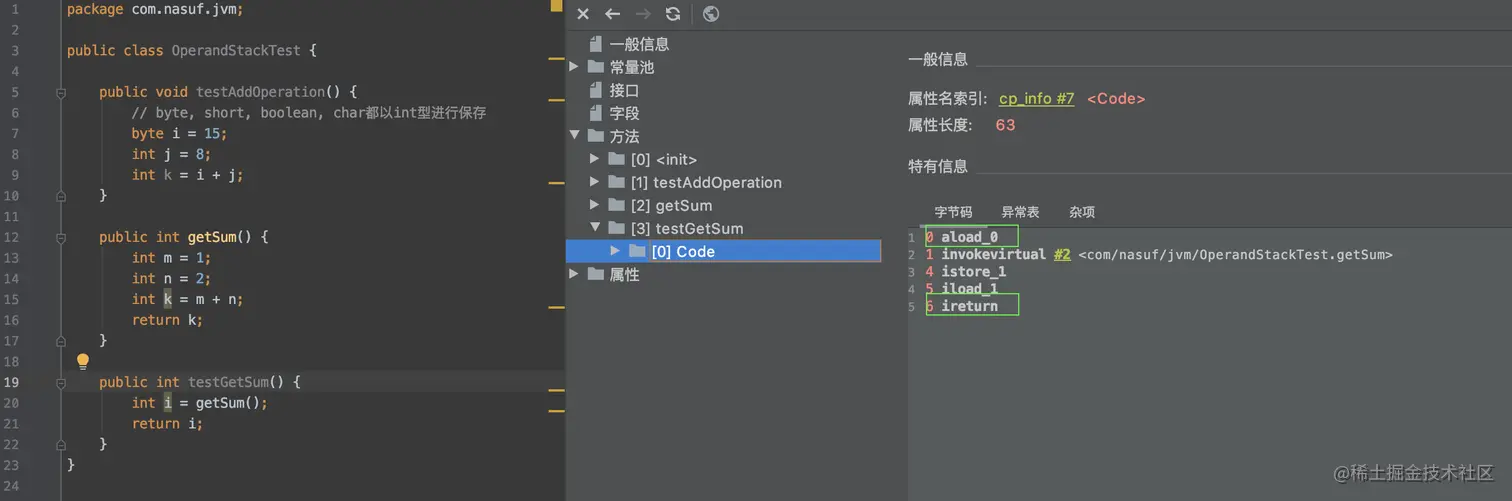Collapse the [3] testGetSum method node
The height and width of the screenshot is (501, 1512).
pos(595,228)
